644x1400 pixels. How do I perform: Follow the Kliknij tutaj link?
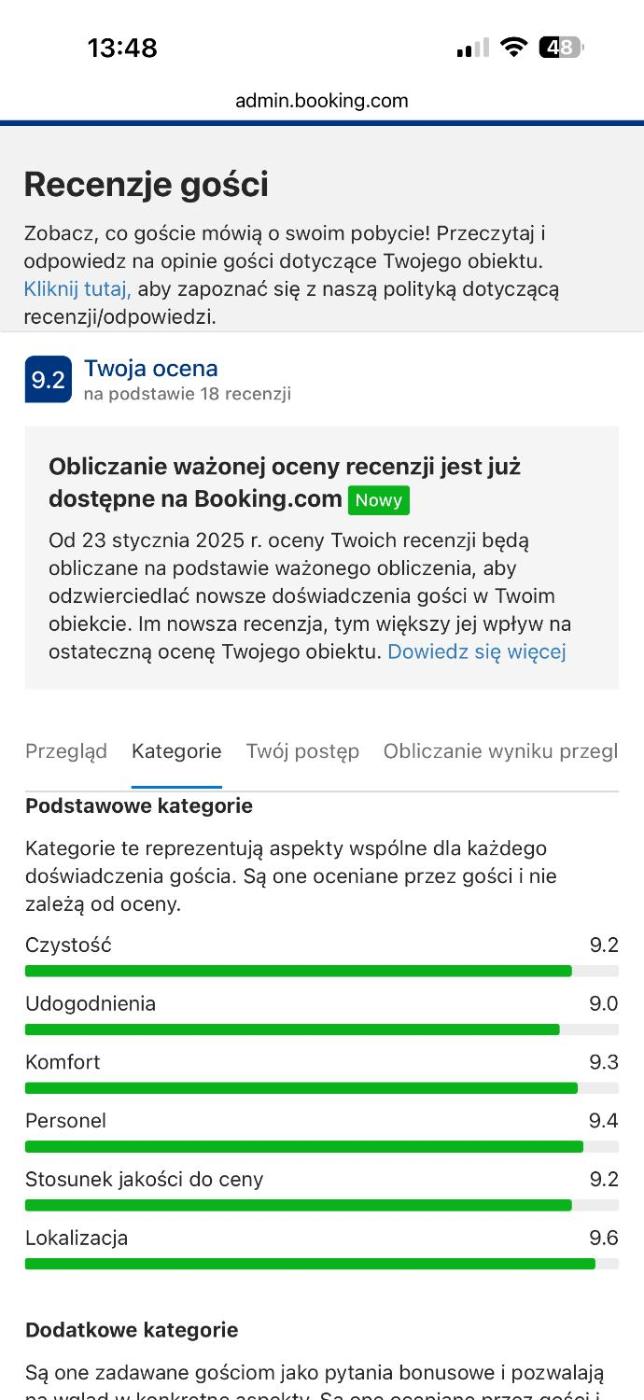click(78, 290)
